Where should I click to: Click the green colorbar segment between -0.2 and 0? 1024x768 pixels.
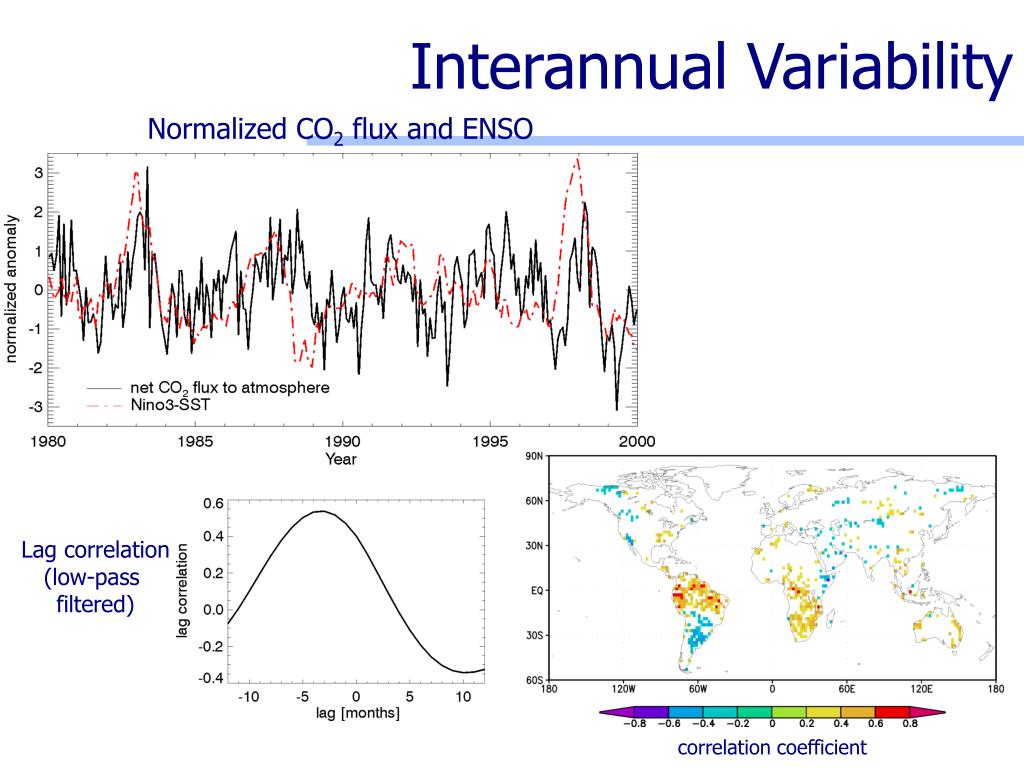point(754,712)
